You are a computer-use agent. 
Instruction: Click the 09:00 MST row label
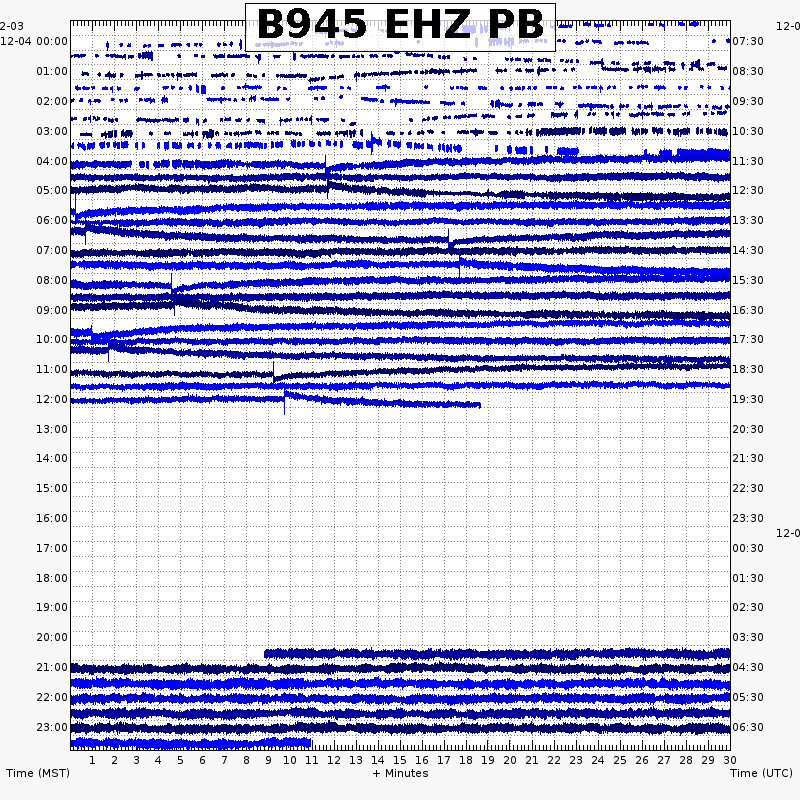tap(52, 310)
